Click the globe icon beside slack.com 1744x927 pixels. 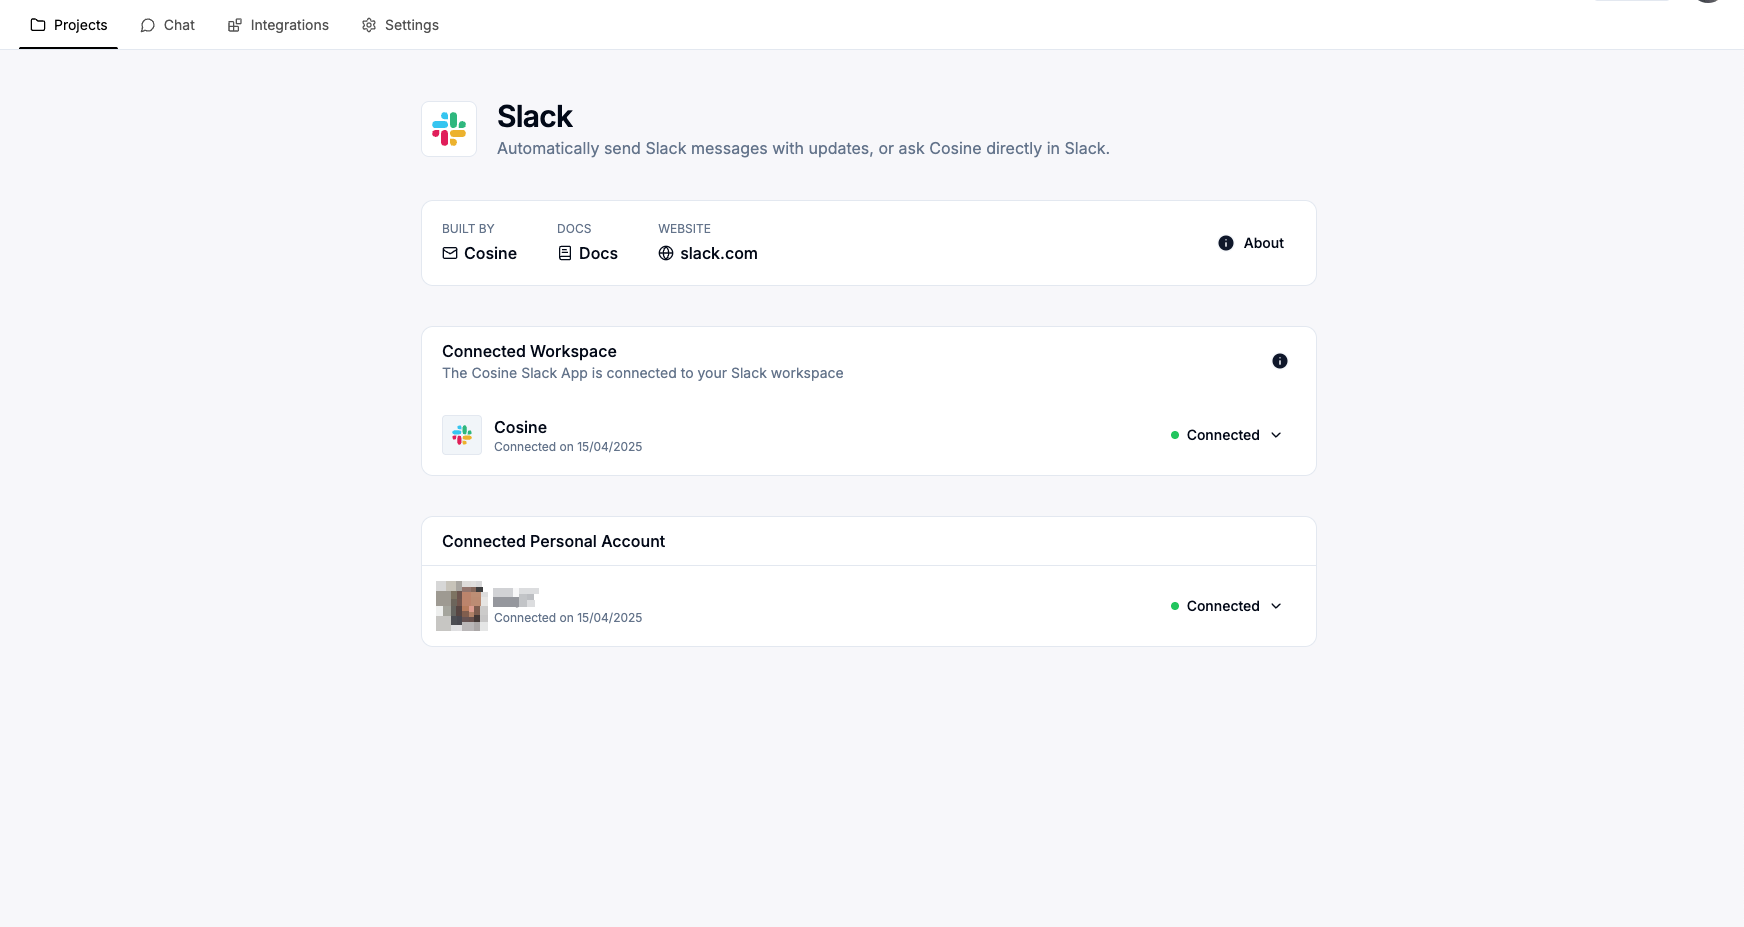(x=666, y=253)
